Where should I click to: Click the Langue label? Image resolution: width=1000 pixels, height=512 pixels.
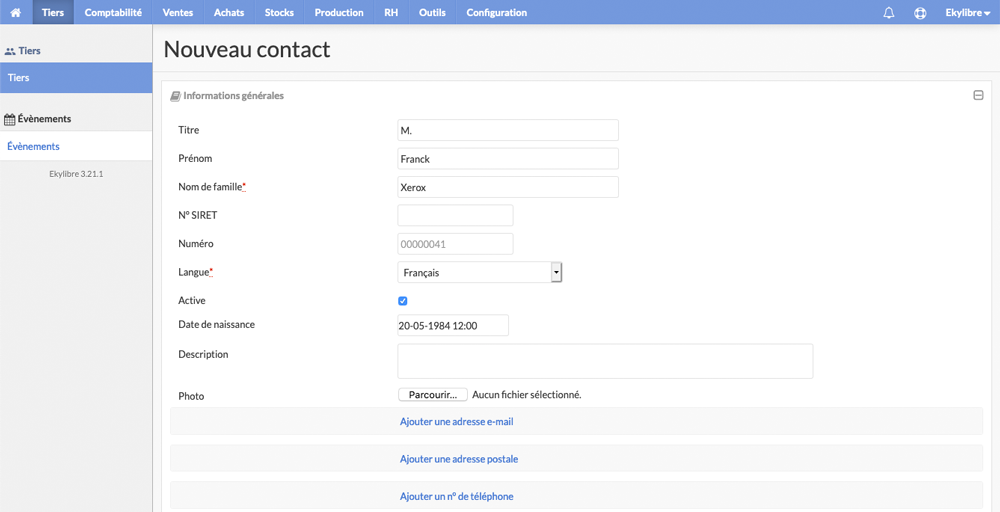[196, 272]
